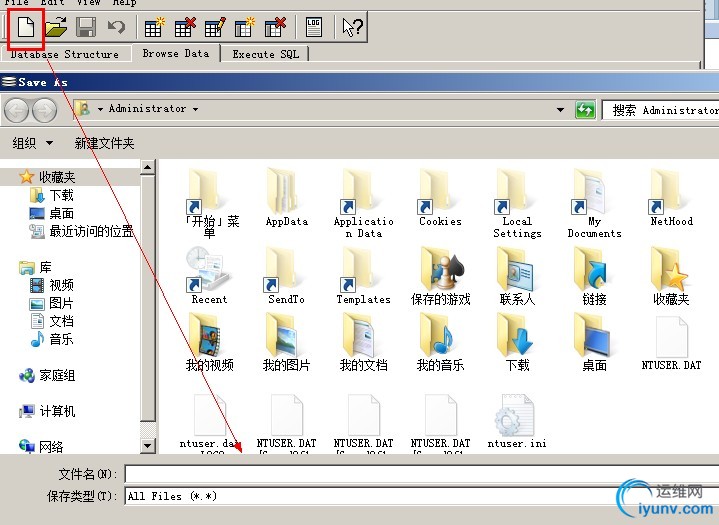Switch to the Execute SQL tab
The width and height of the screenshot is (719, 525).
[x=265, y=54]
